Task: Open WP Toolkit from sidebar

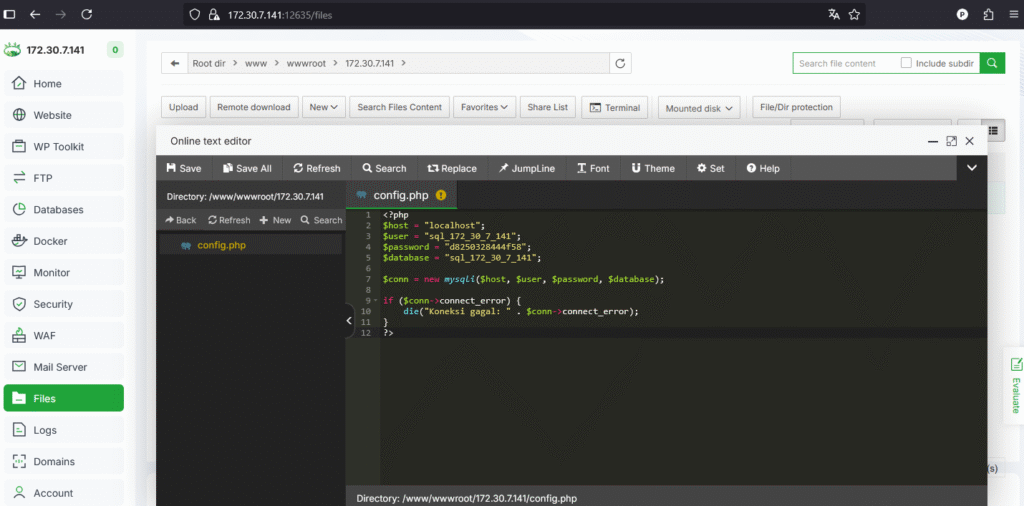Action: point(63,147)
